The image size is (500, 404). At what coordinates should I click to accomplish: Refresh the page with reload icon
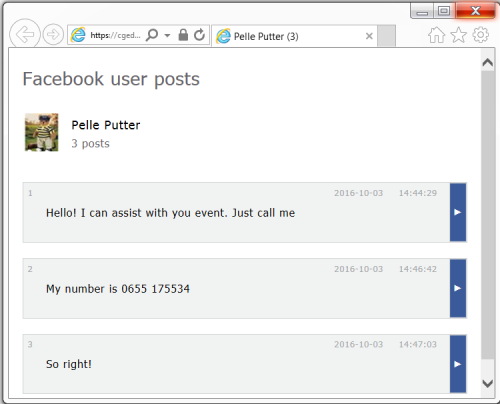click(x=199, y=35)
